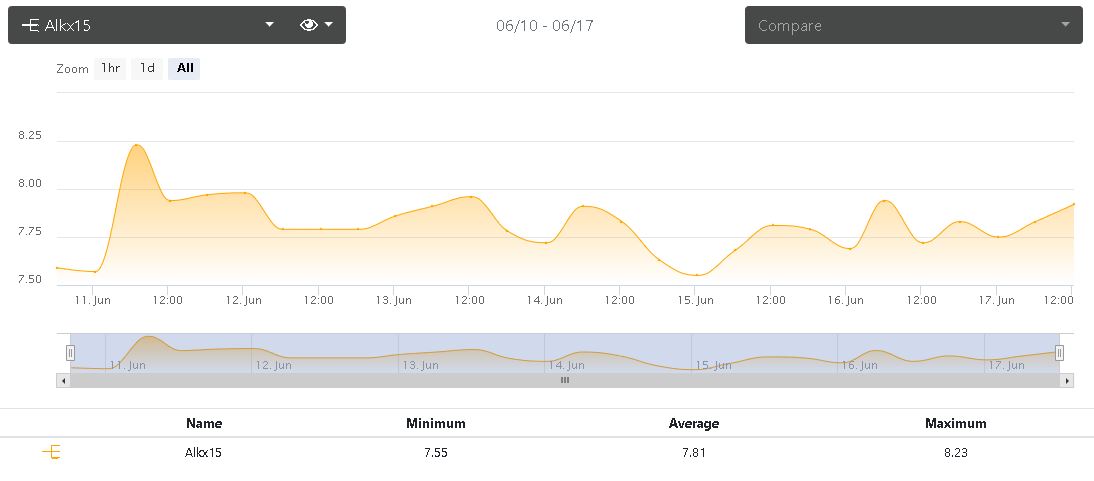Viewport: 1094px width, 481px height.
Task: Click the Average column header
Action: 694,423
